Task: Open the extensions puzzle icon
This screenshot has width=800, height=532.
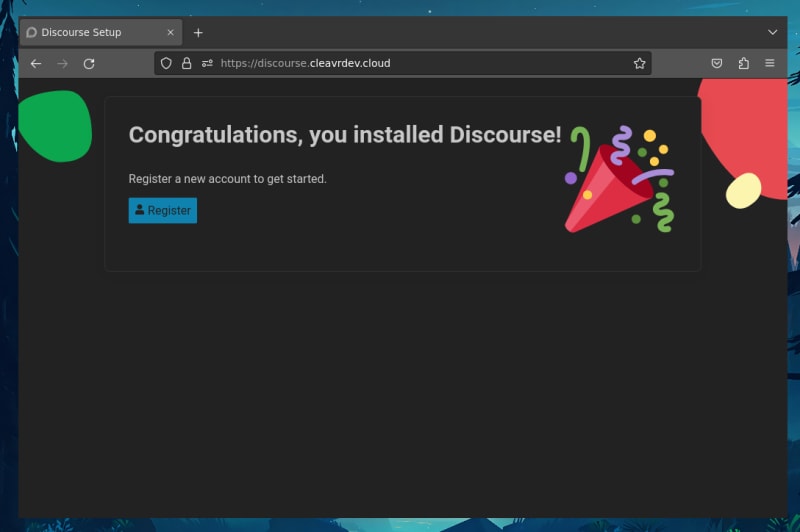Action: [743, 63]
